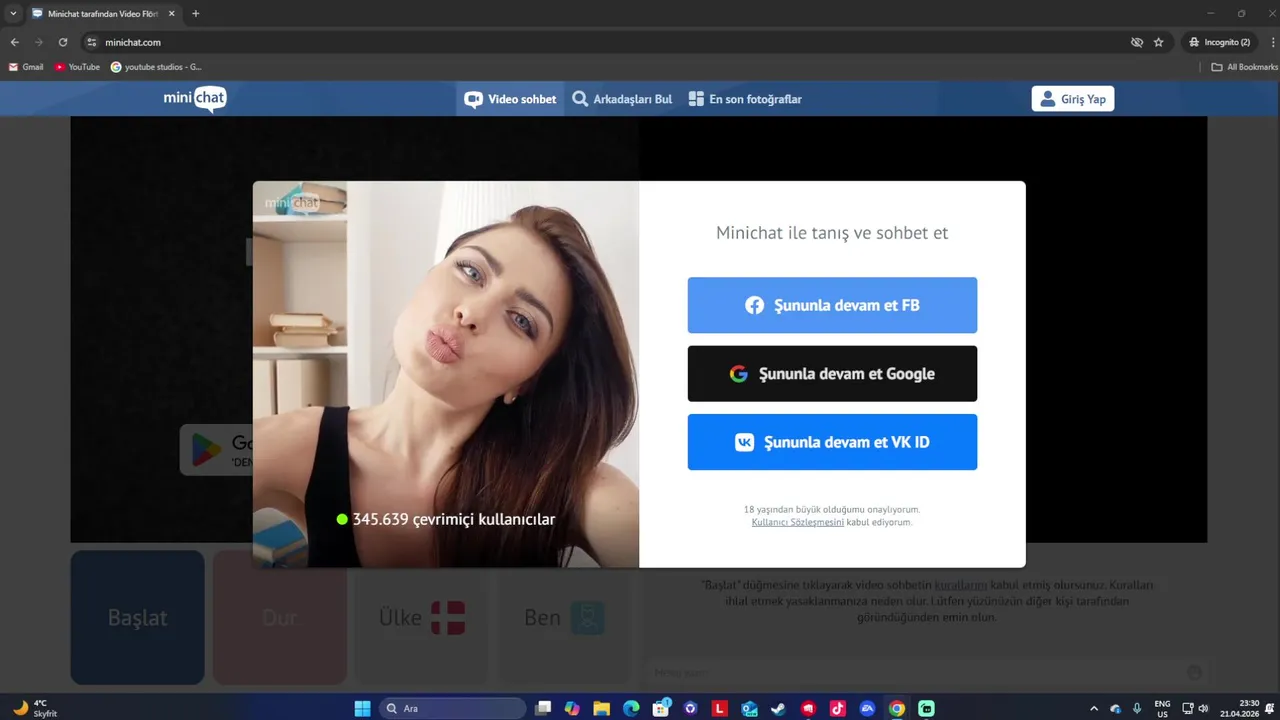Open the volume speaker tray icon
The image size is (1280, 720).
[1203, 708]
